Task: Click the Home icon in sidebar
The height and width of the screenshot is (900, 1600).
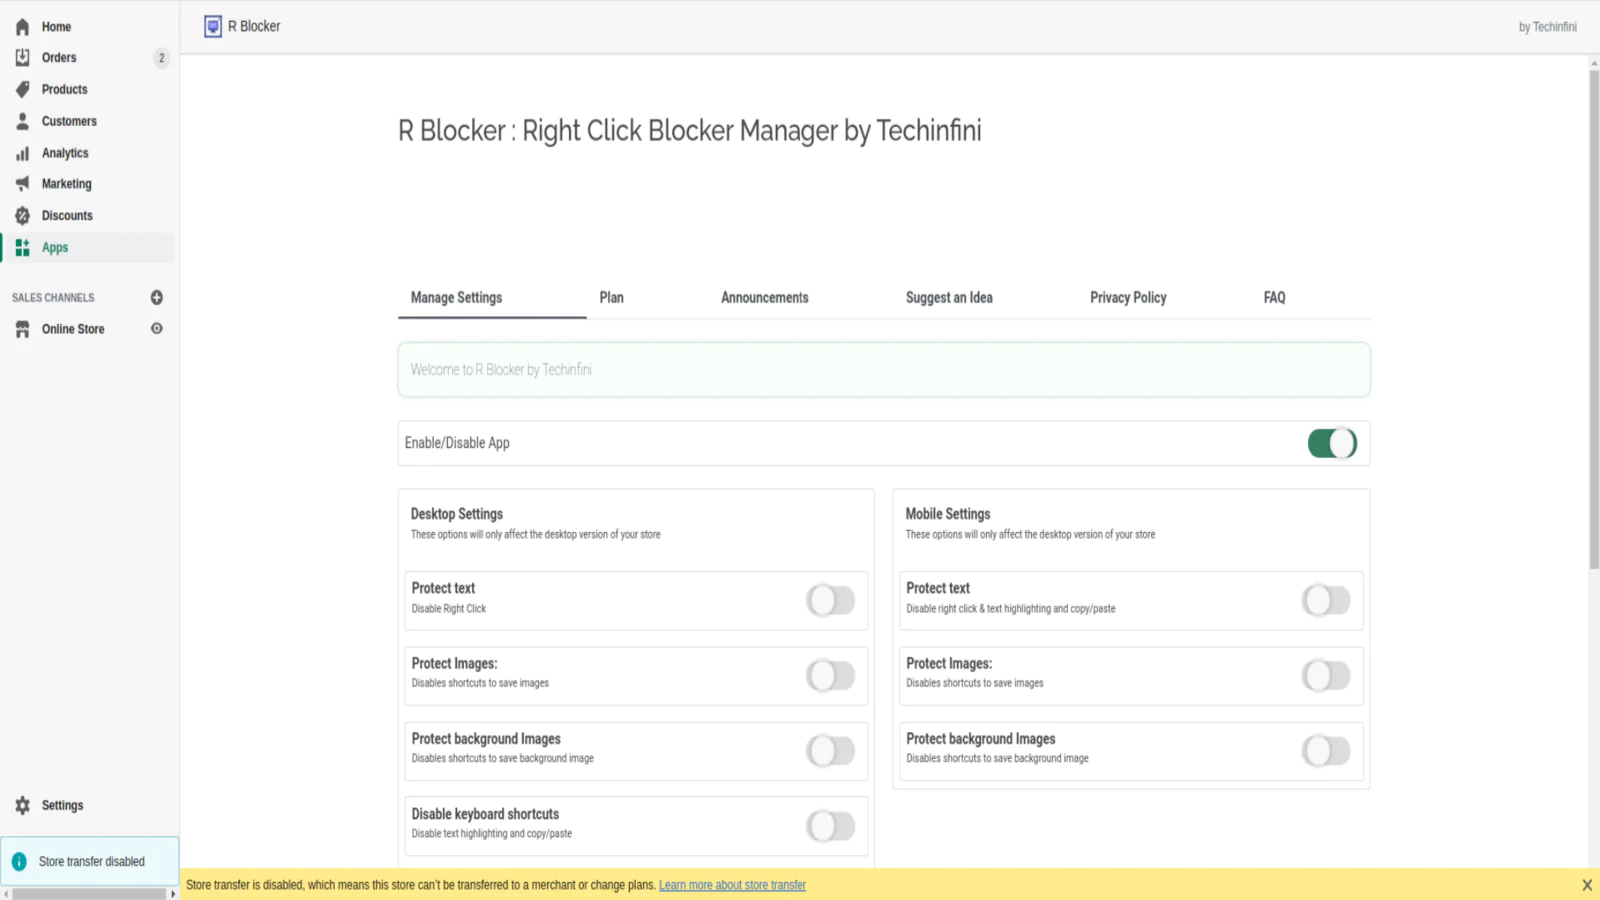Action: [x=22, y=27]
